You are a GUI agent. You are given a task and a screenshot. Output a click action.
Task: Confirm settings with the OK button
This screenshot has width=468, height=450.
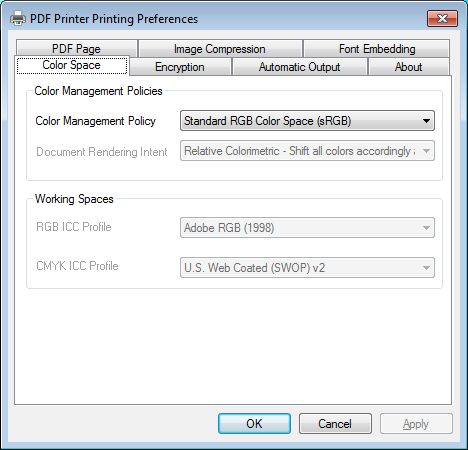click(254, 424)
